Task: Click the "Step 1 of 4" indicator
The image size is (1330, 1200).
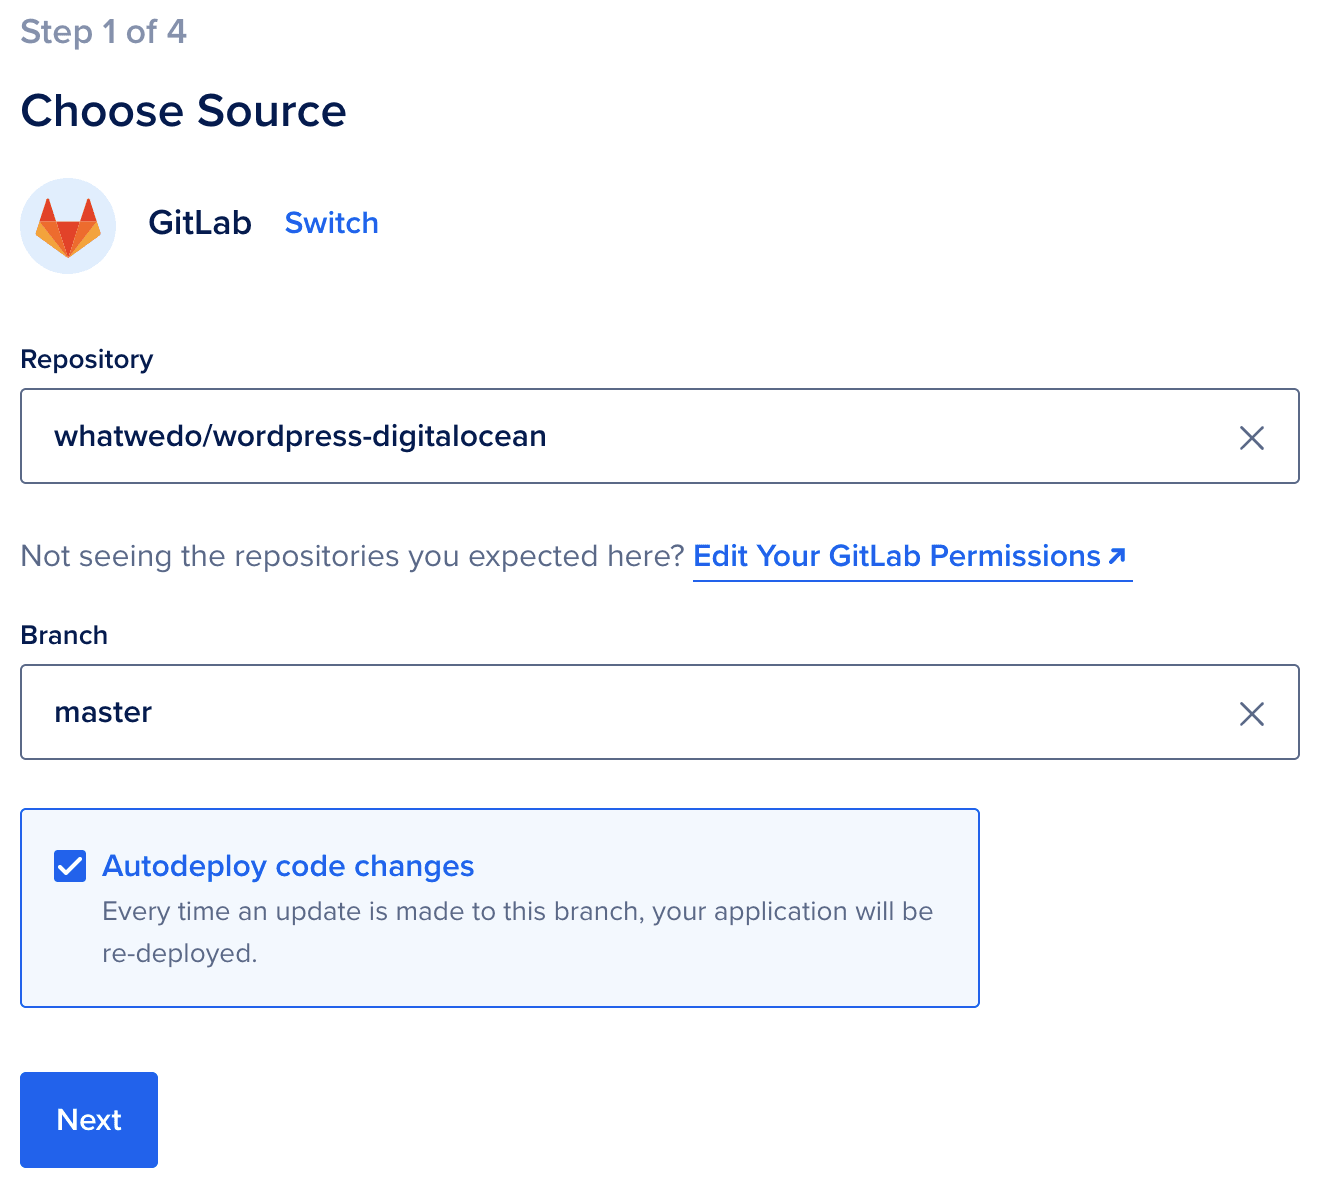Action: click(103, 32)
